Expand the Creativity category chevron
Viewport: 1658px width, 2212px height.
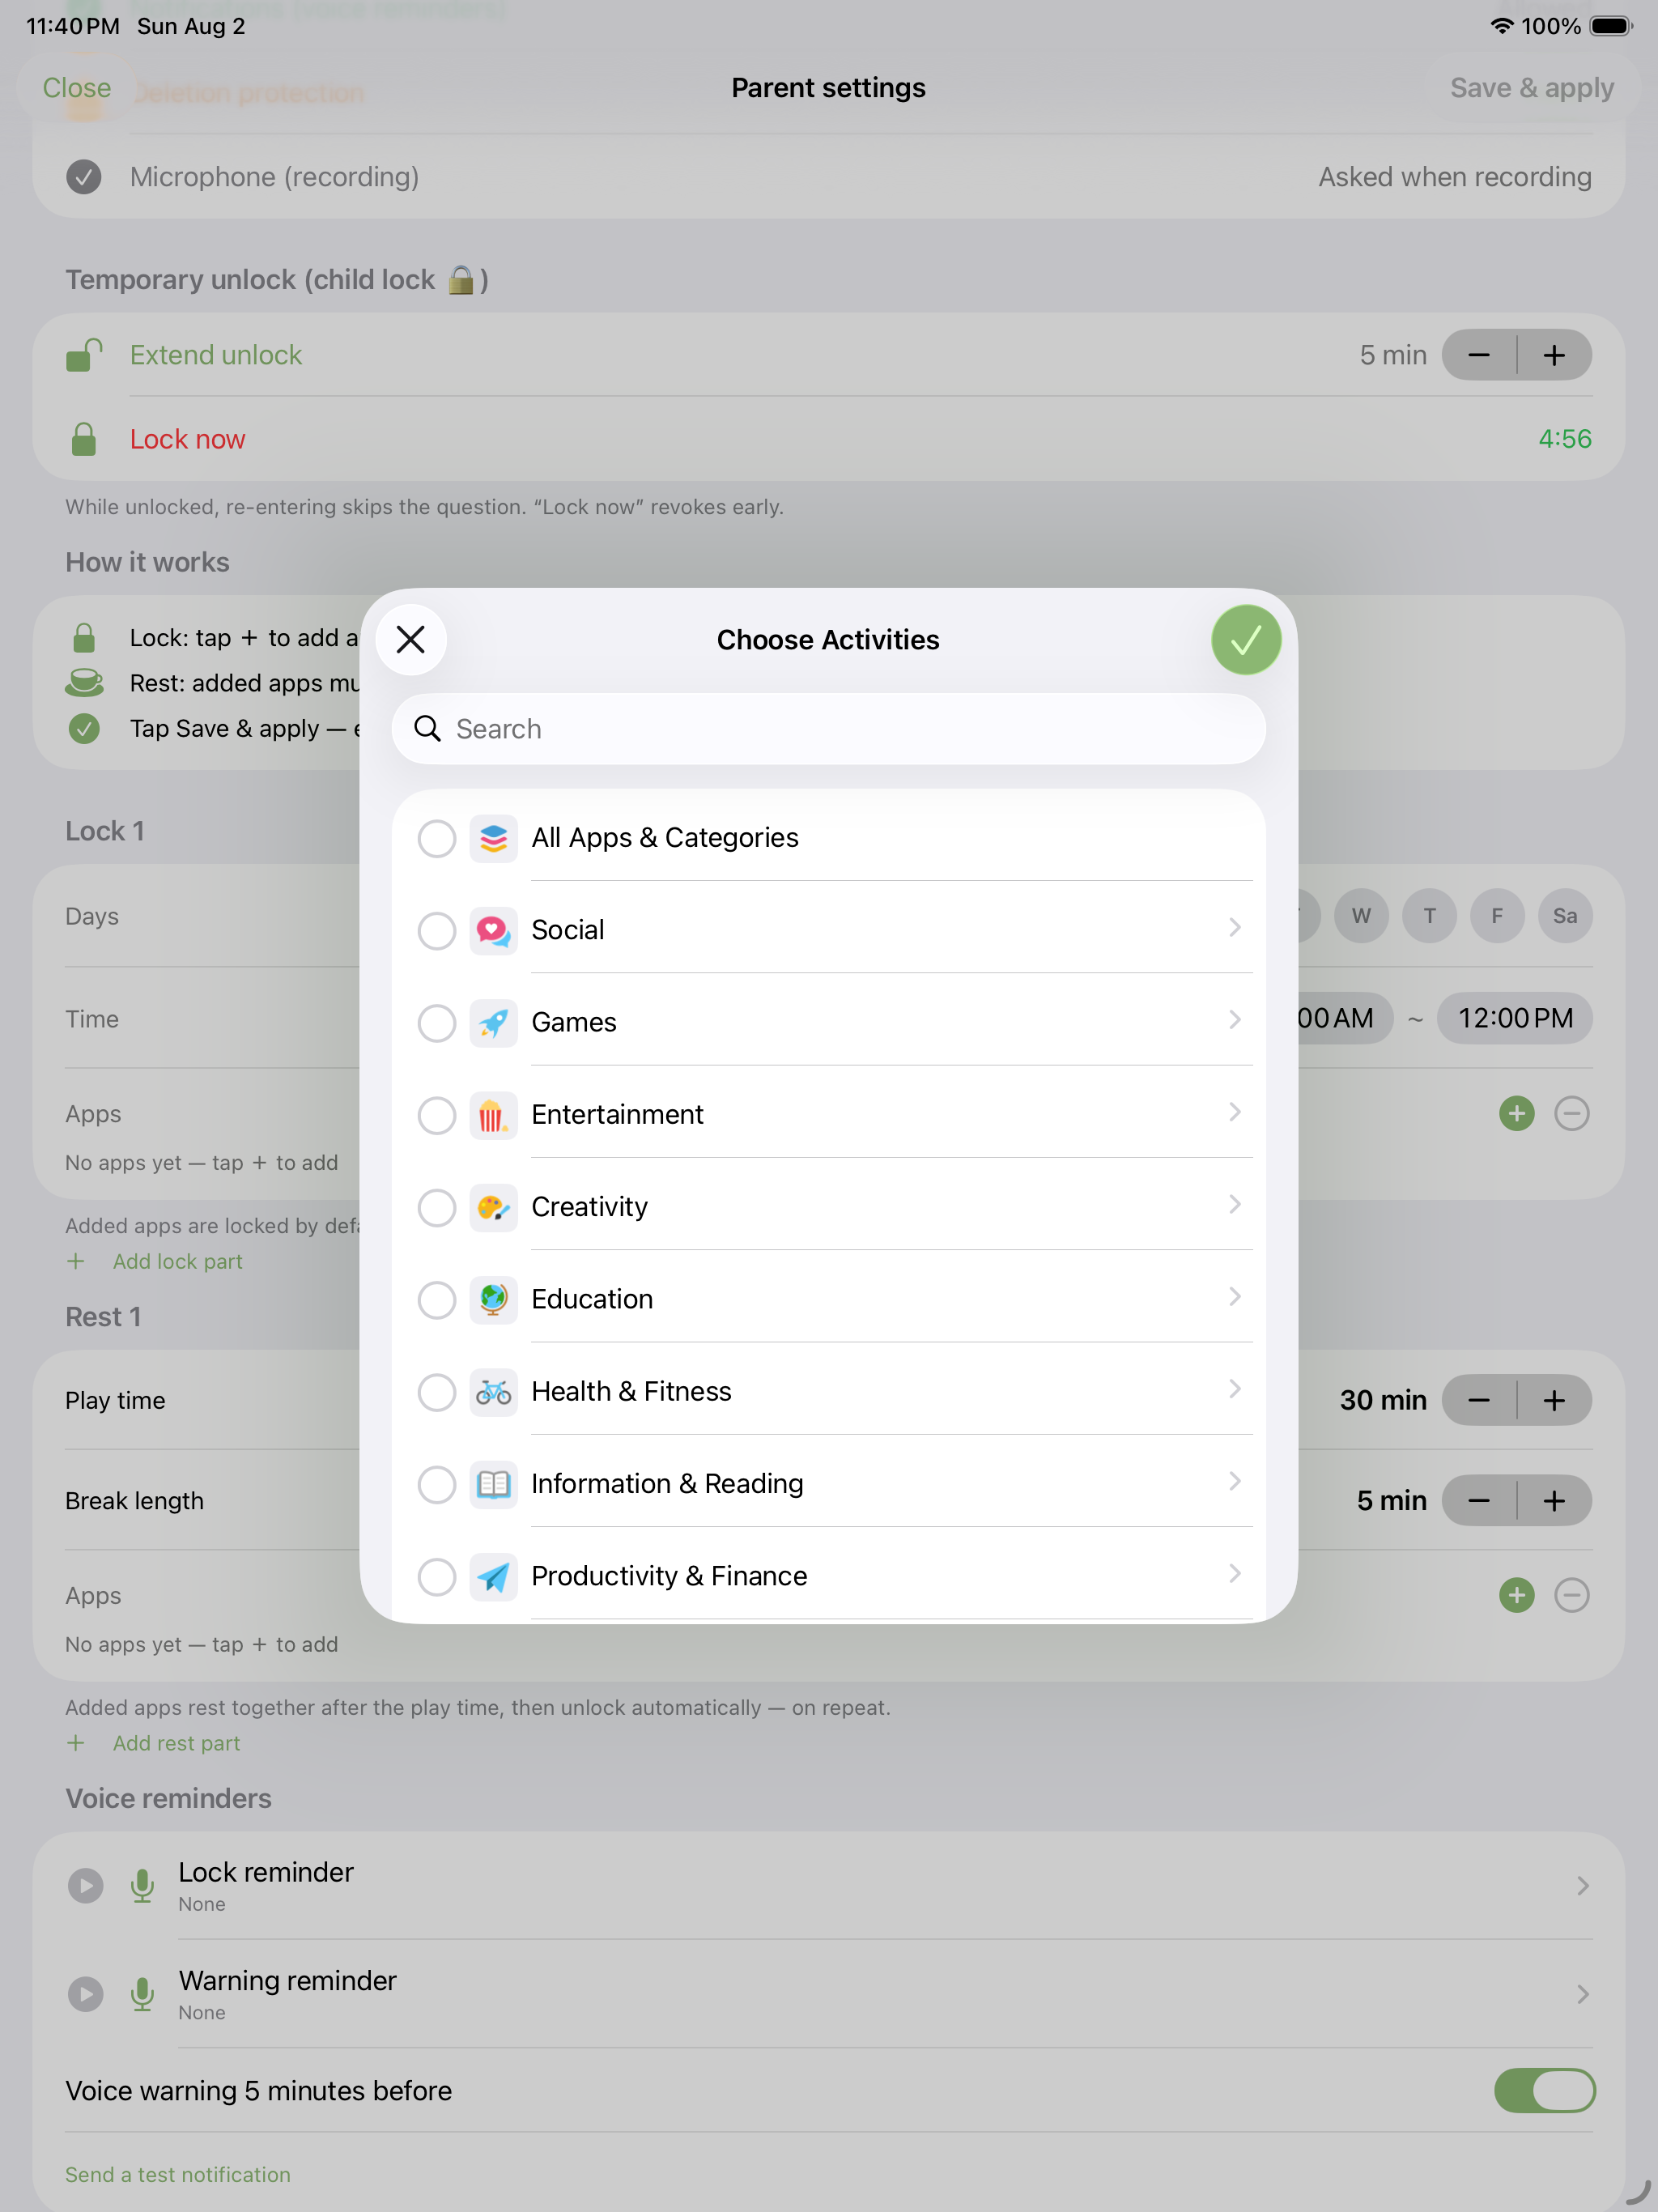coord(1235,1205)
